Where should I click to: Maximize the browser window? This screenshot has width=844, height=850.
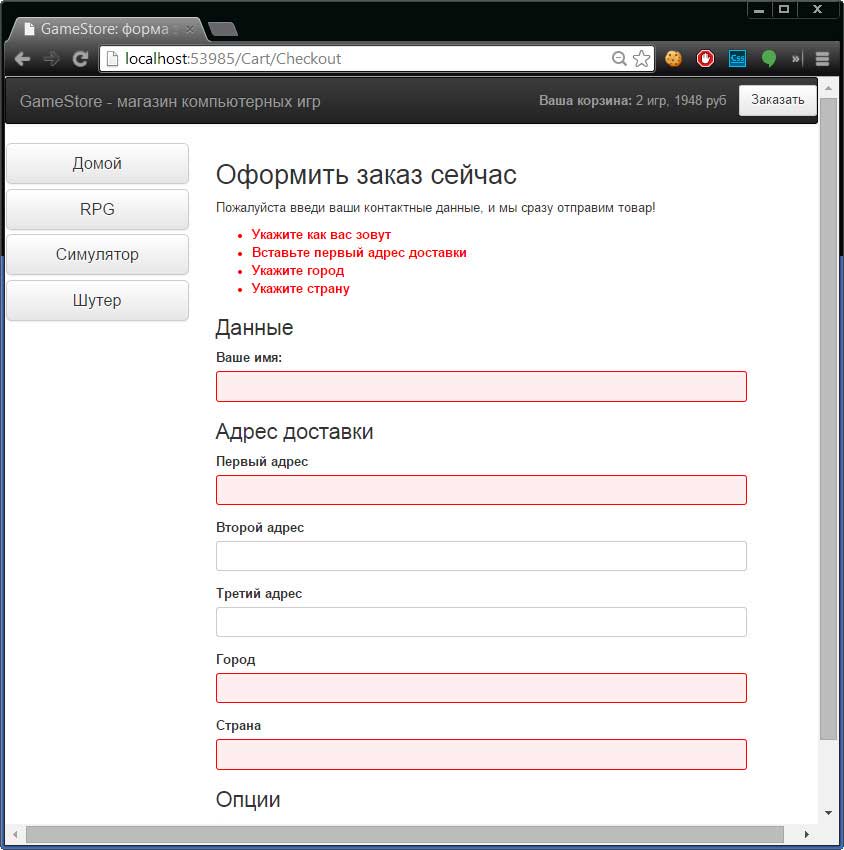(x=784, y=10)
